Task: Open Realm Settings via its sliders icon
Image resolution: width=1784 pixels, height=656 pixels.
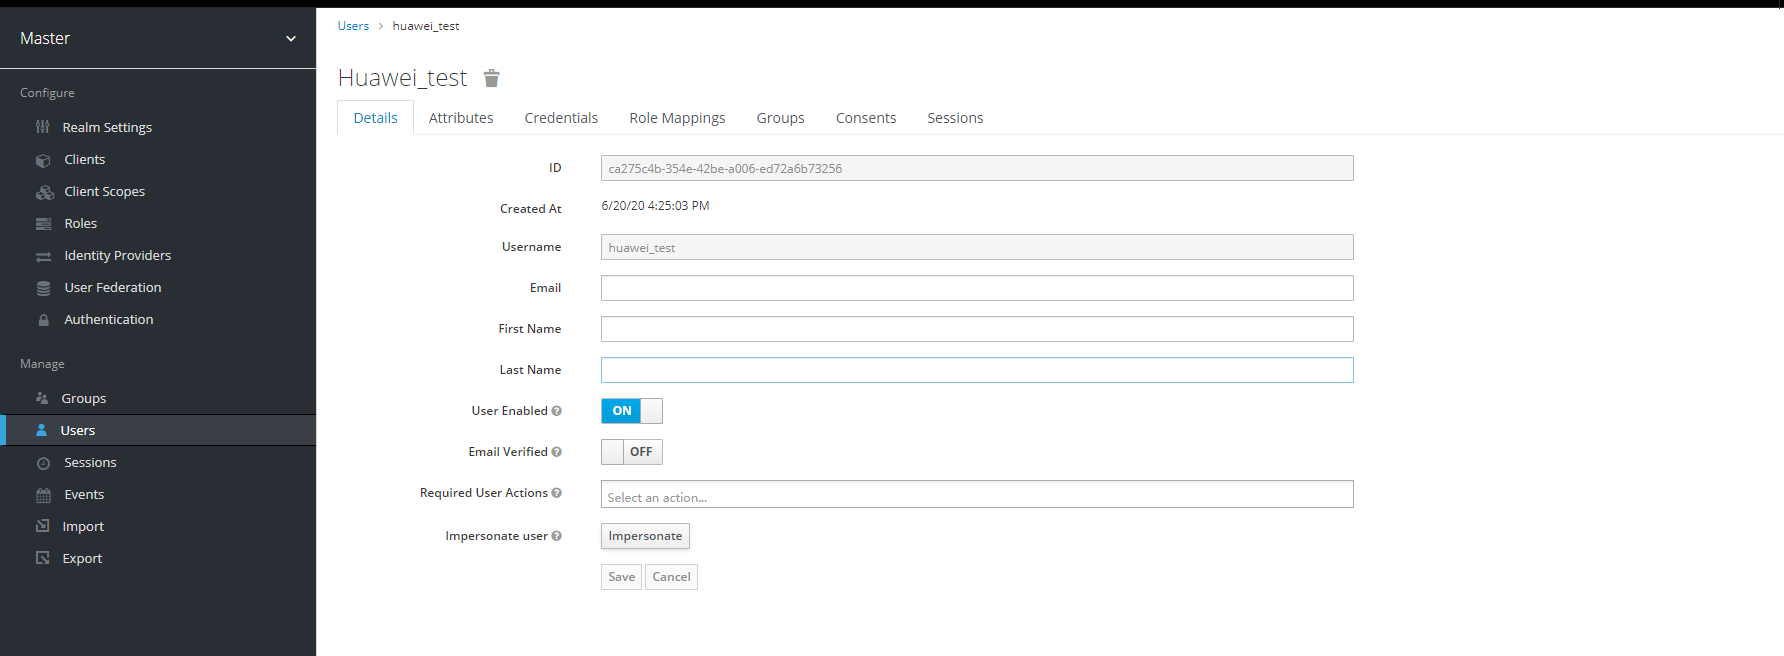Action: click(43, 127)
